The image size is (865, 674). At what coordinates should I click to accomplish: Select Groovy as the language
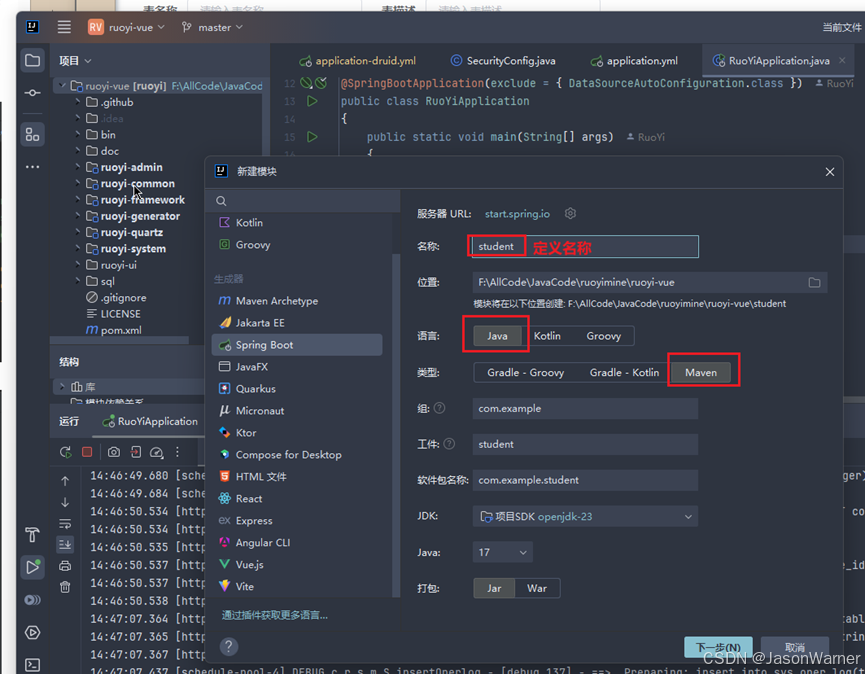[603, 336]
